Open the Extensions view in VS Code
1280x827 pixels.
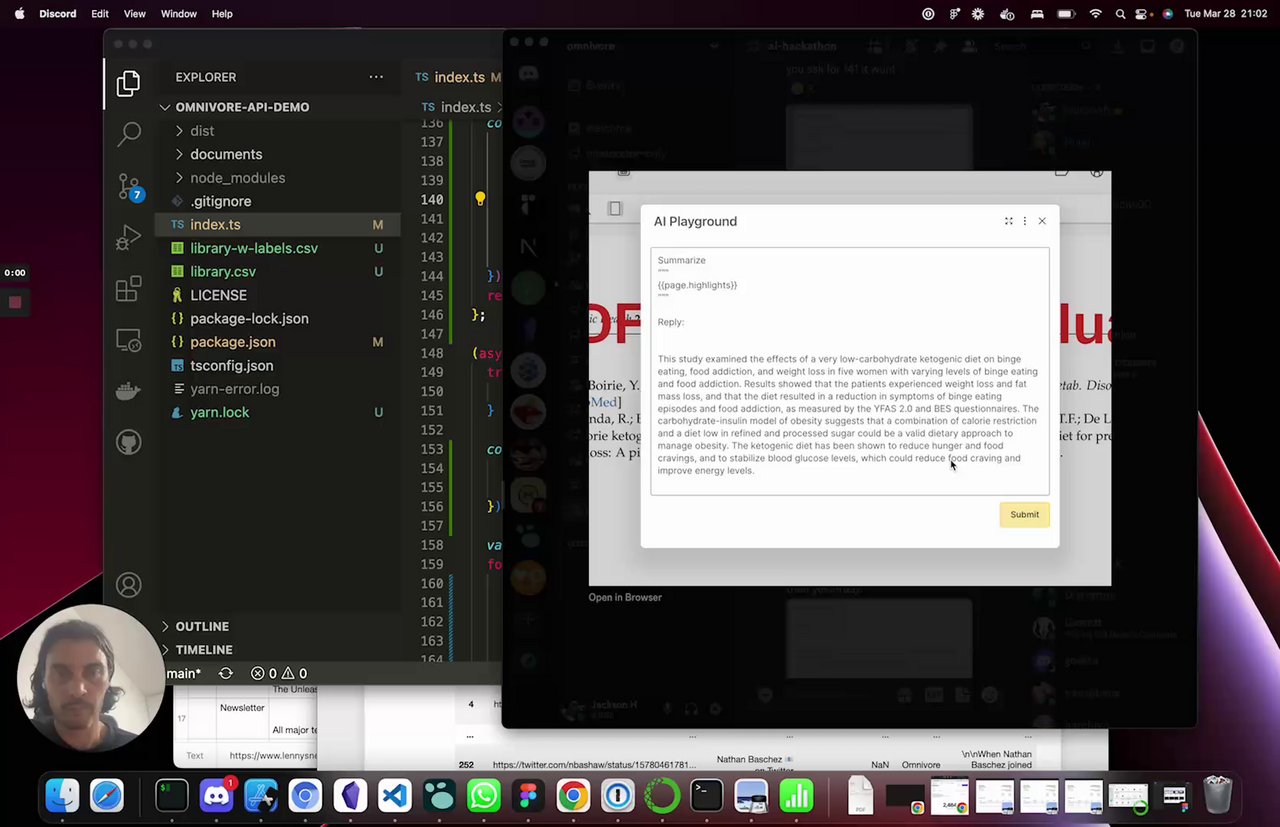[x=128, y=290]
